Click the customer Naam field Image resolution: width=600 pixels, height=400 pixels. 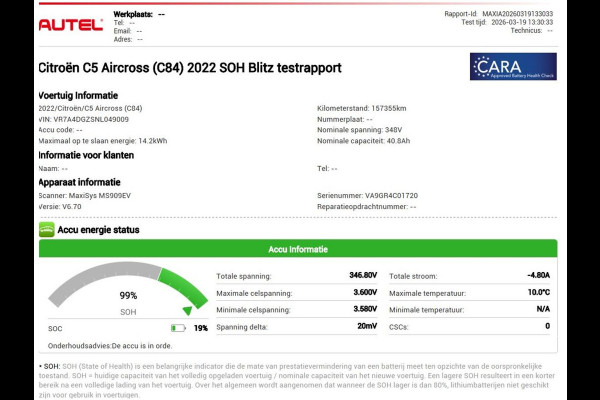pyautogui.click(x=53, y=168)
